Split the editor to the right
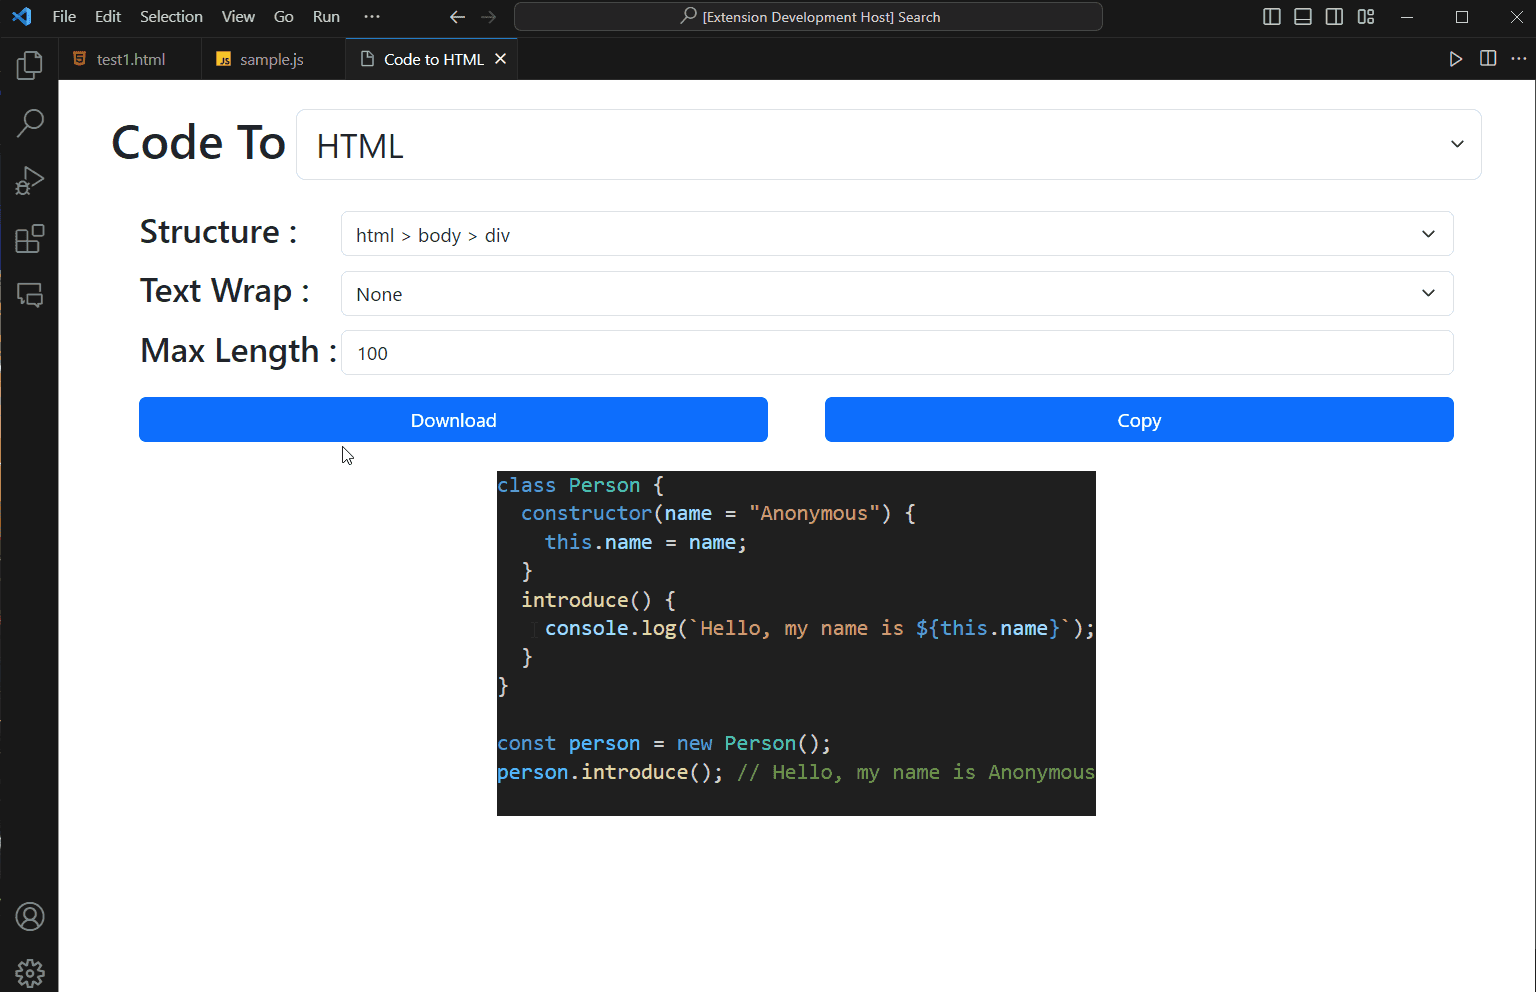 (x=1488, y=59)
